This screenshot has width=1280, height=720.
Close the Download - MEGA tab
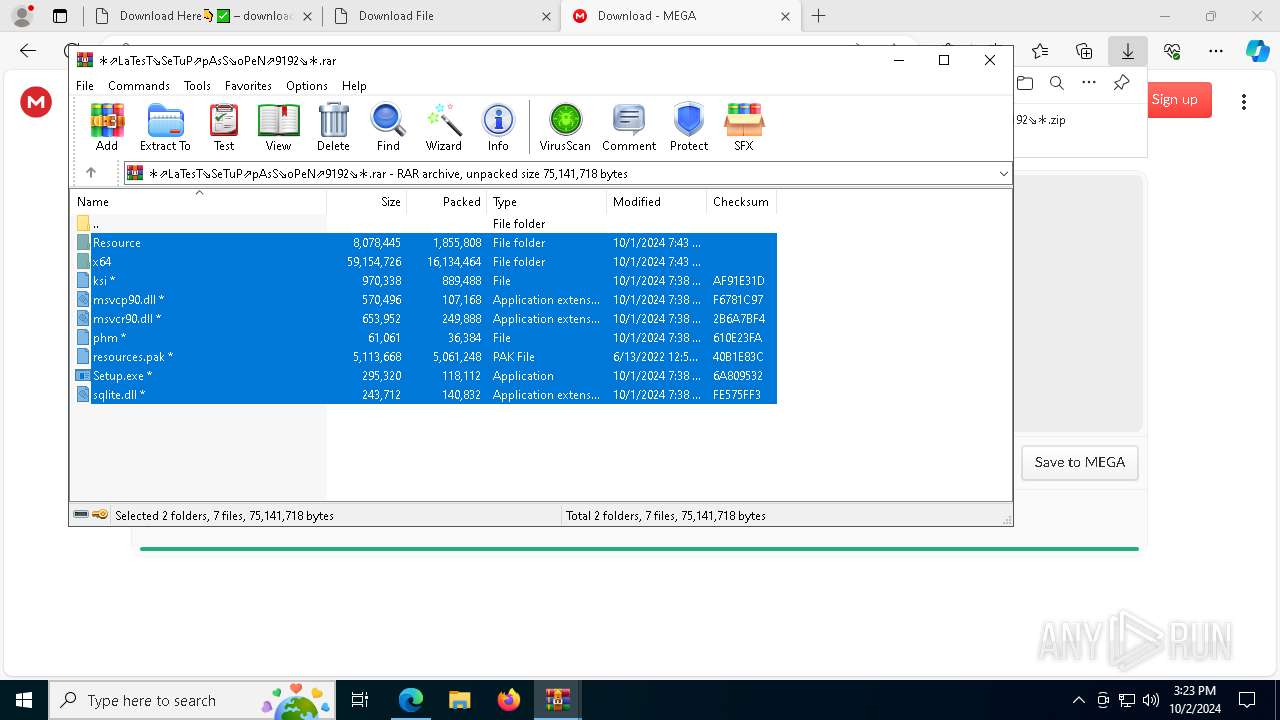[x=785, y=16]
